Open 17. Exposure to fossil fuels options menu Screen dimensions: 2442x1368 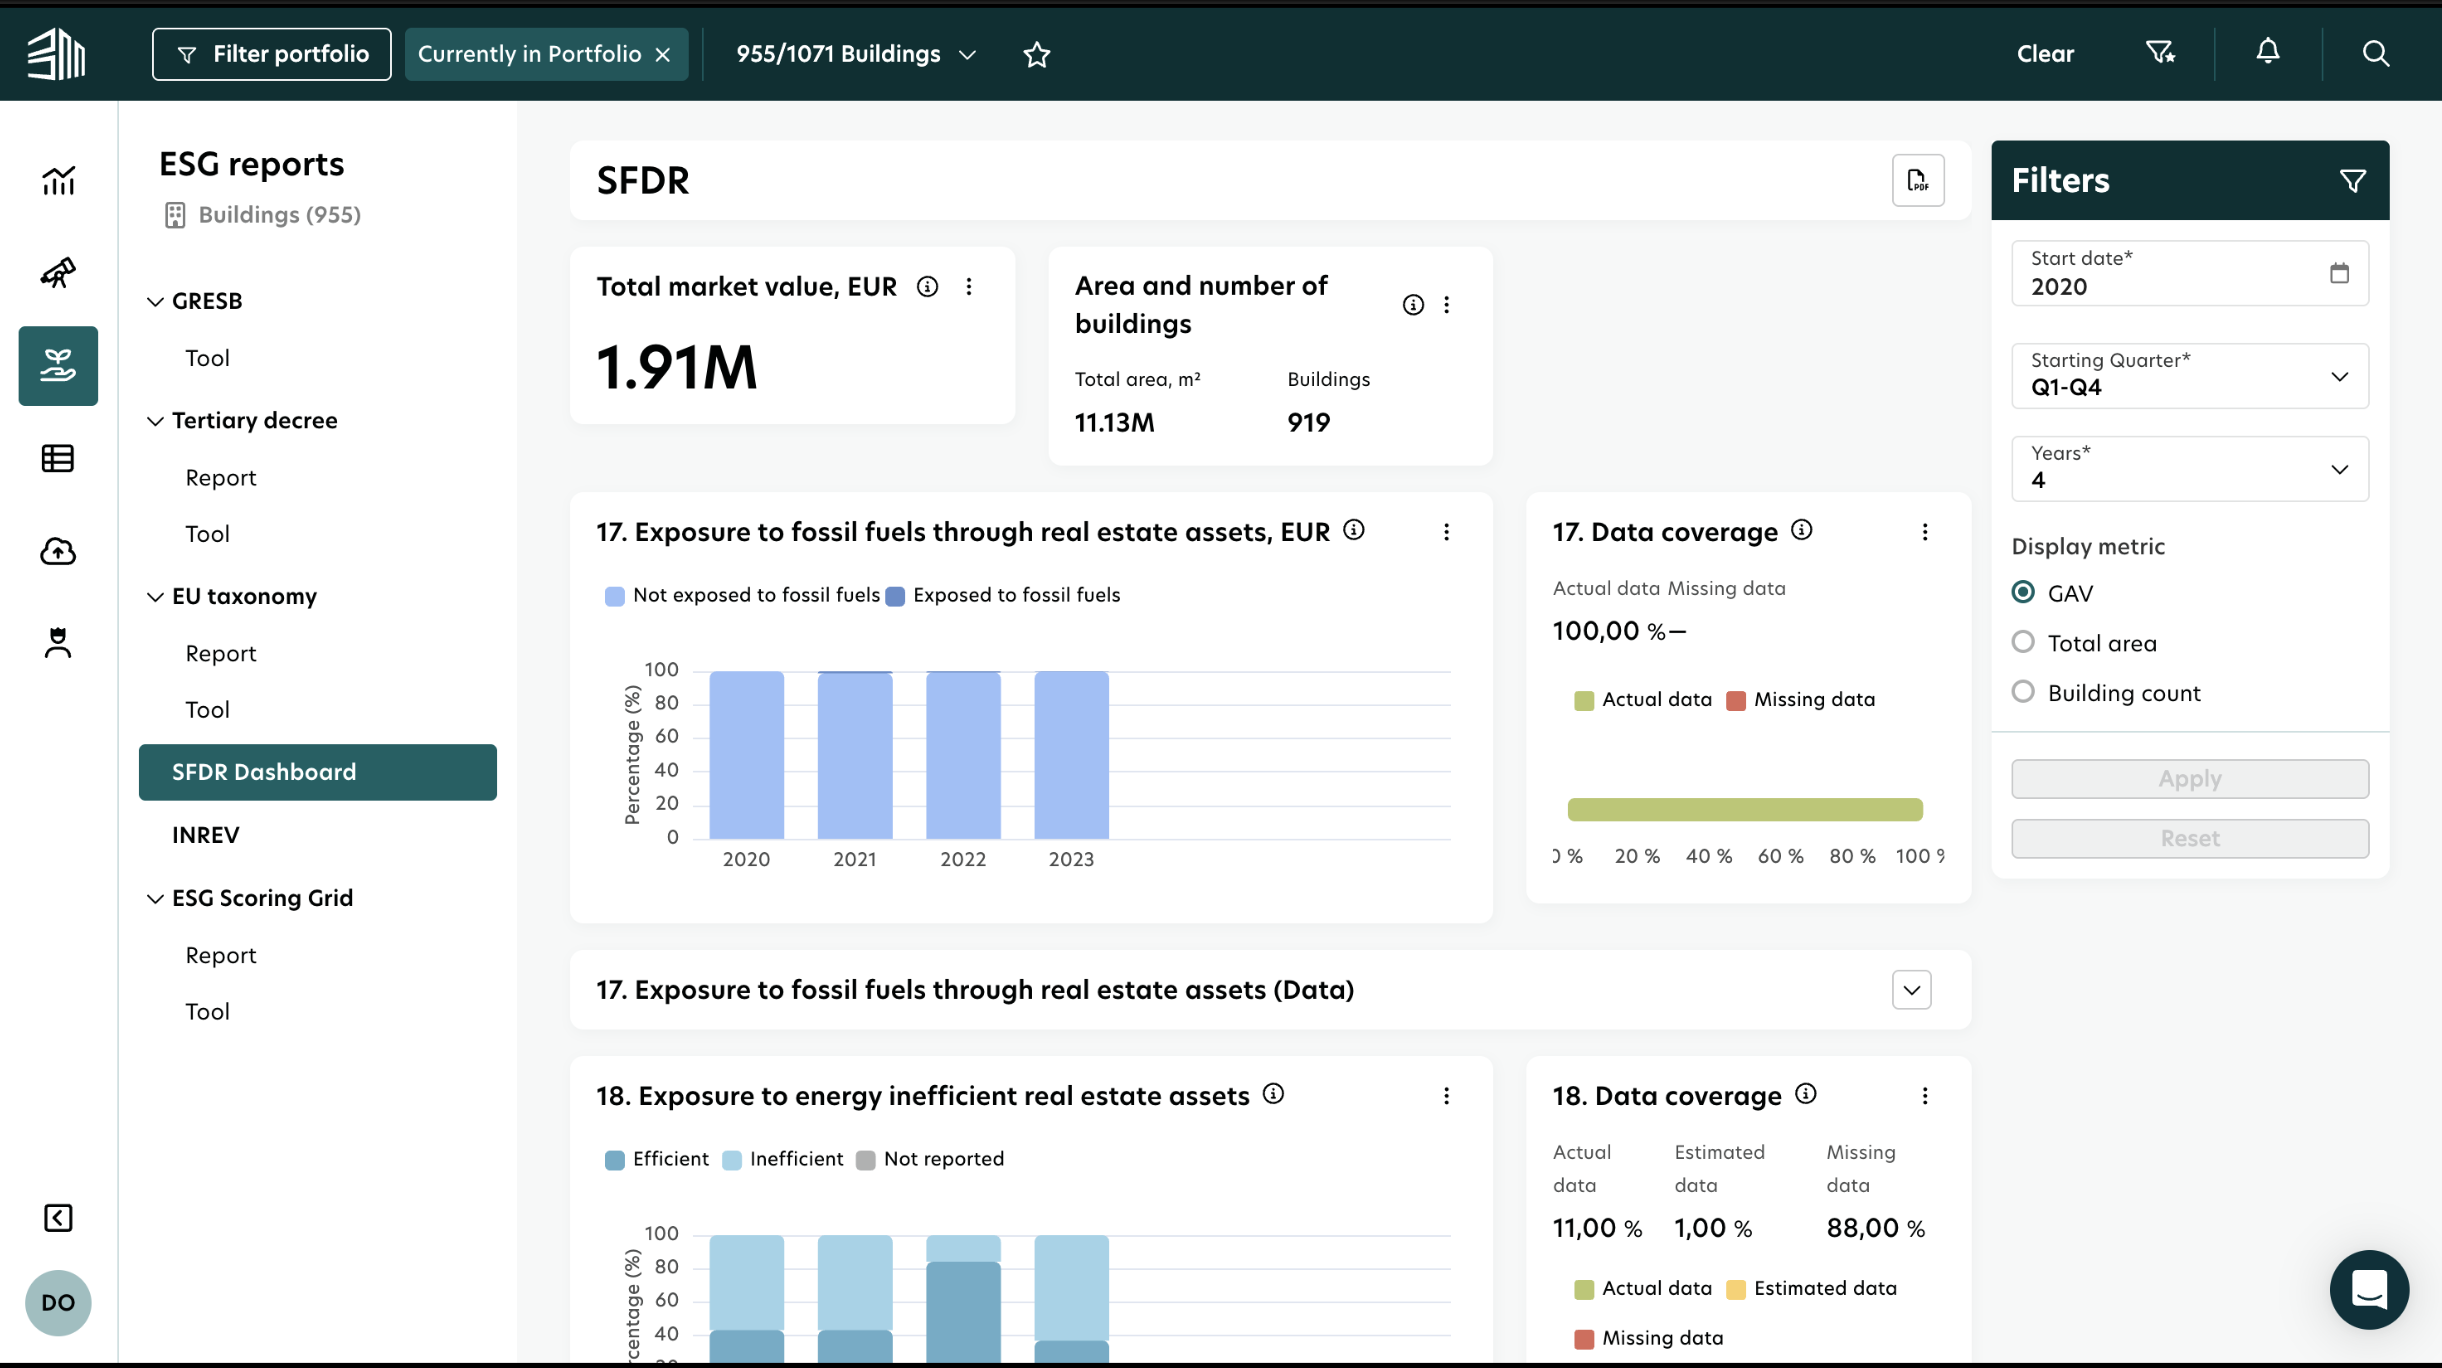(1447, 532)
